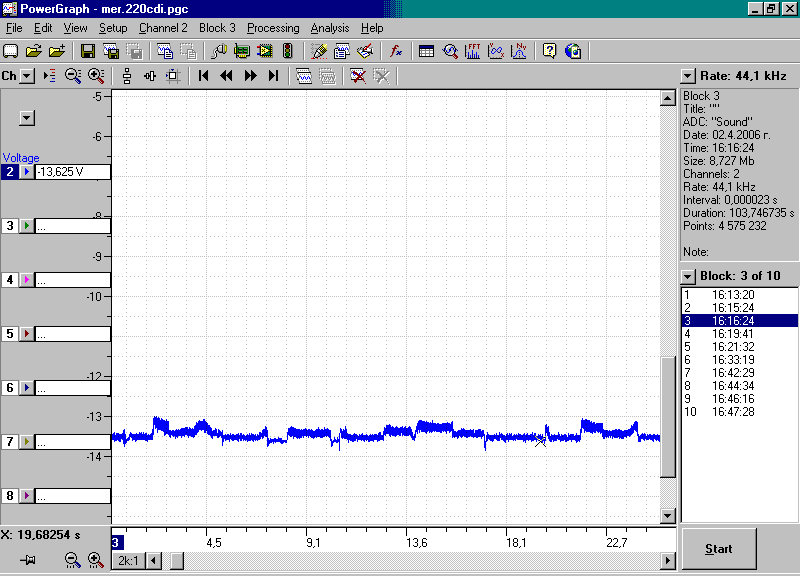Zoom out the time axis at the bottom
This screenshot has height=576, width=800.
72,560
